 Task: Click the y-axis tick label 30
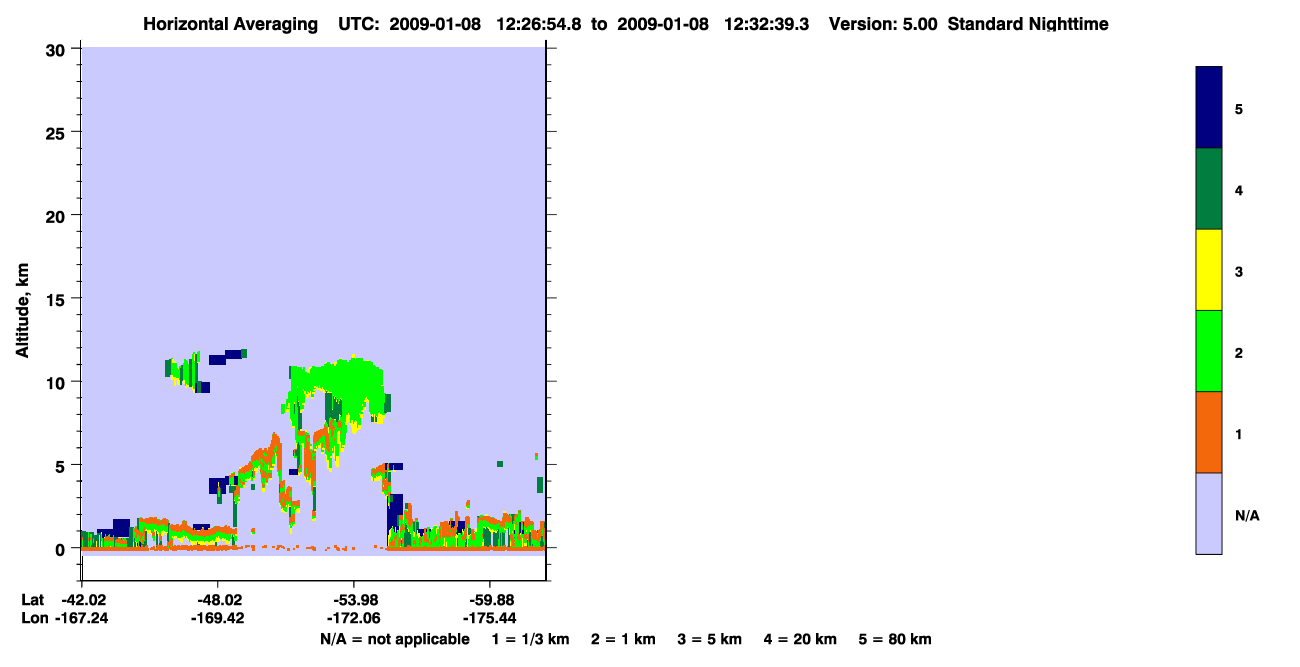click(58, 49)
